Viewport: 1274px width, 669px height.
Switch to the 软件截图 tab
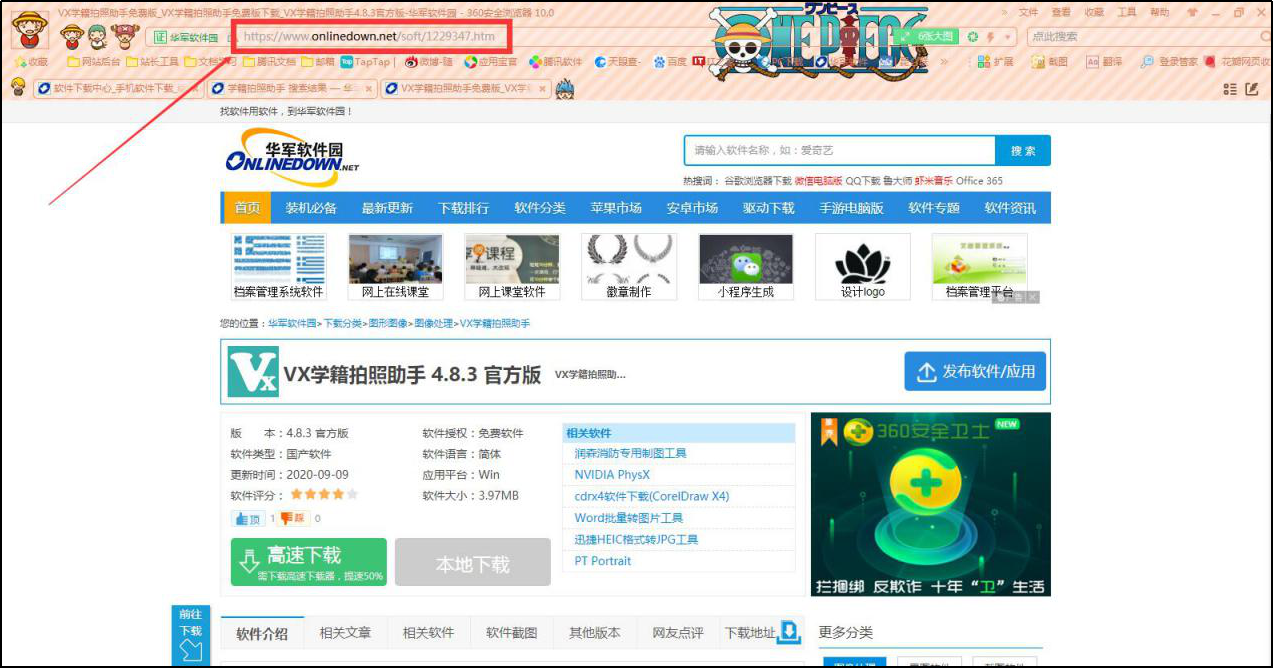[511, 633]
